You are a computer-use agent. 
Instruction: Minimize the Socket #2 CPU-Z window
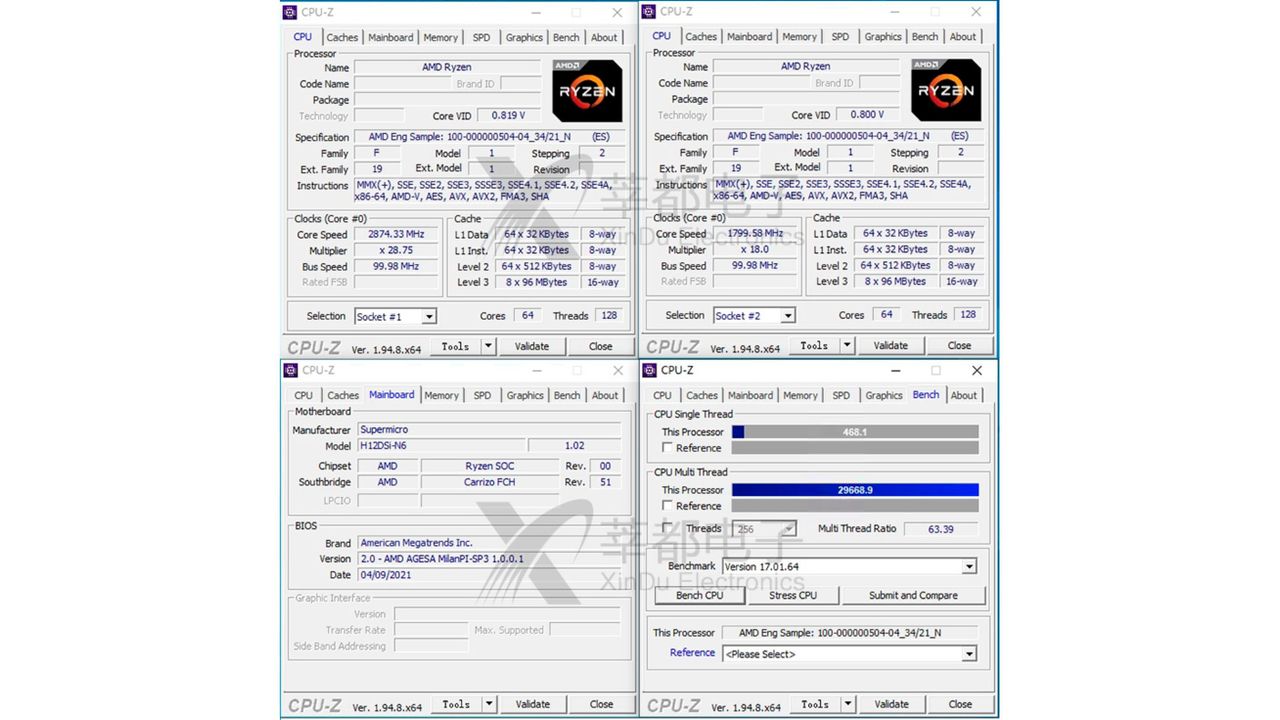894,11
